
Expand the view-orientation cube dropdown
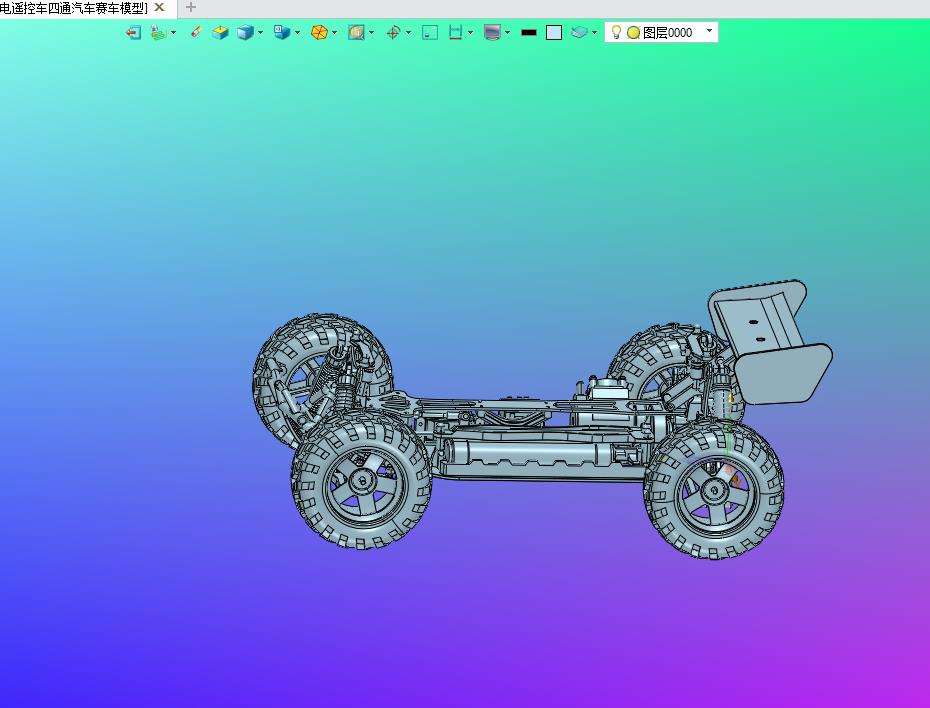tap(297, 33)
